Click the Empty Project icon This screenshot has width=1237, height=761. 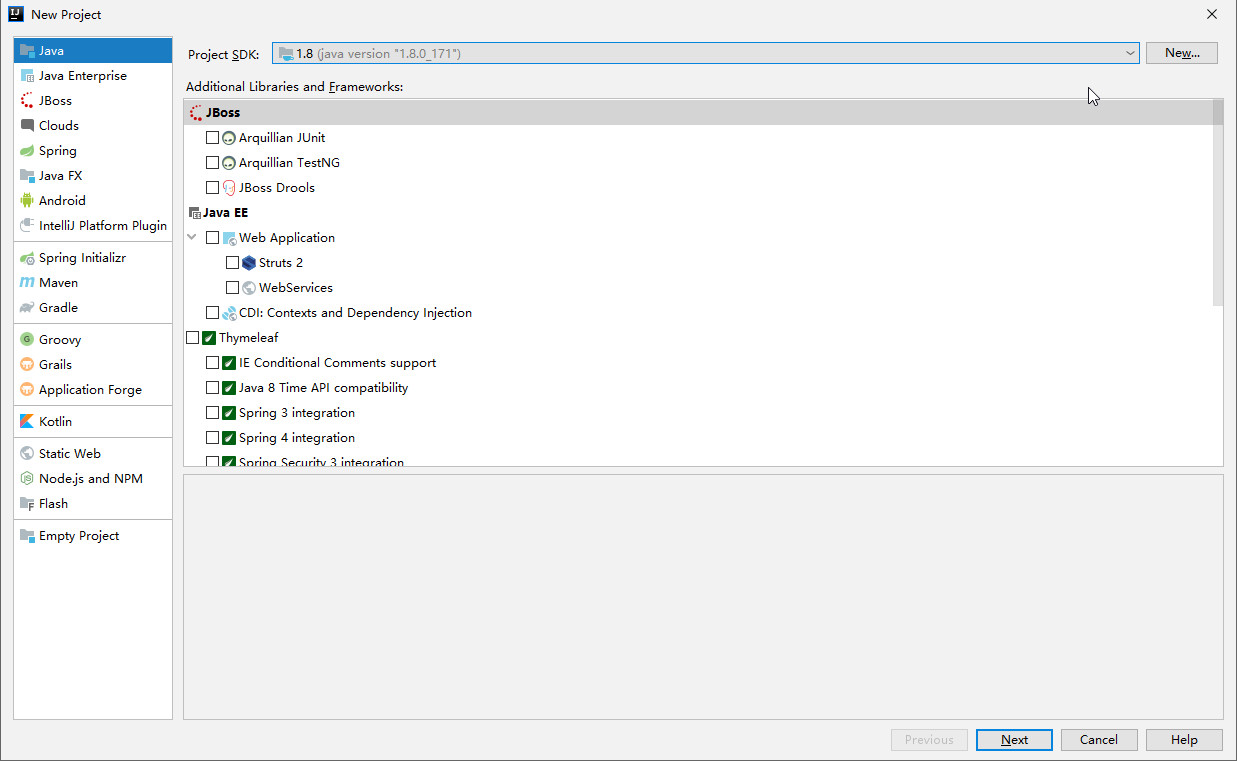(x=27, y=535)
